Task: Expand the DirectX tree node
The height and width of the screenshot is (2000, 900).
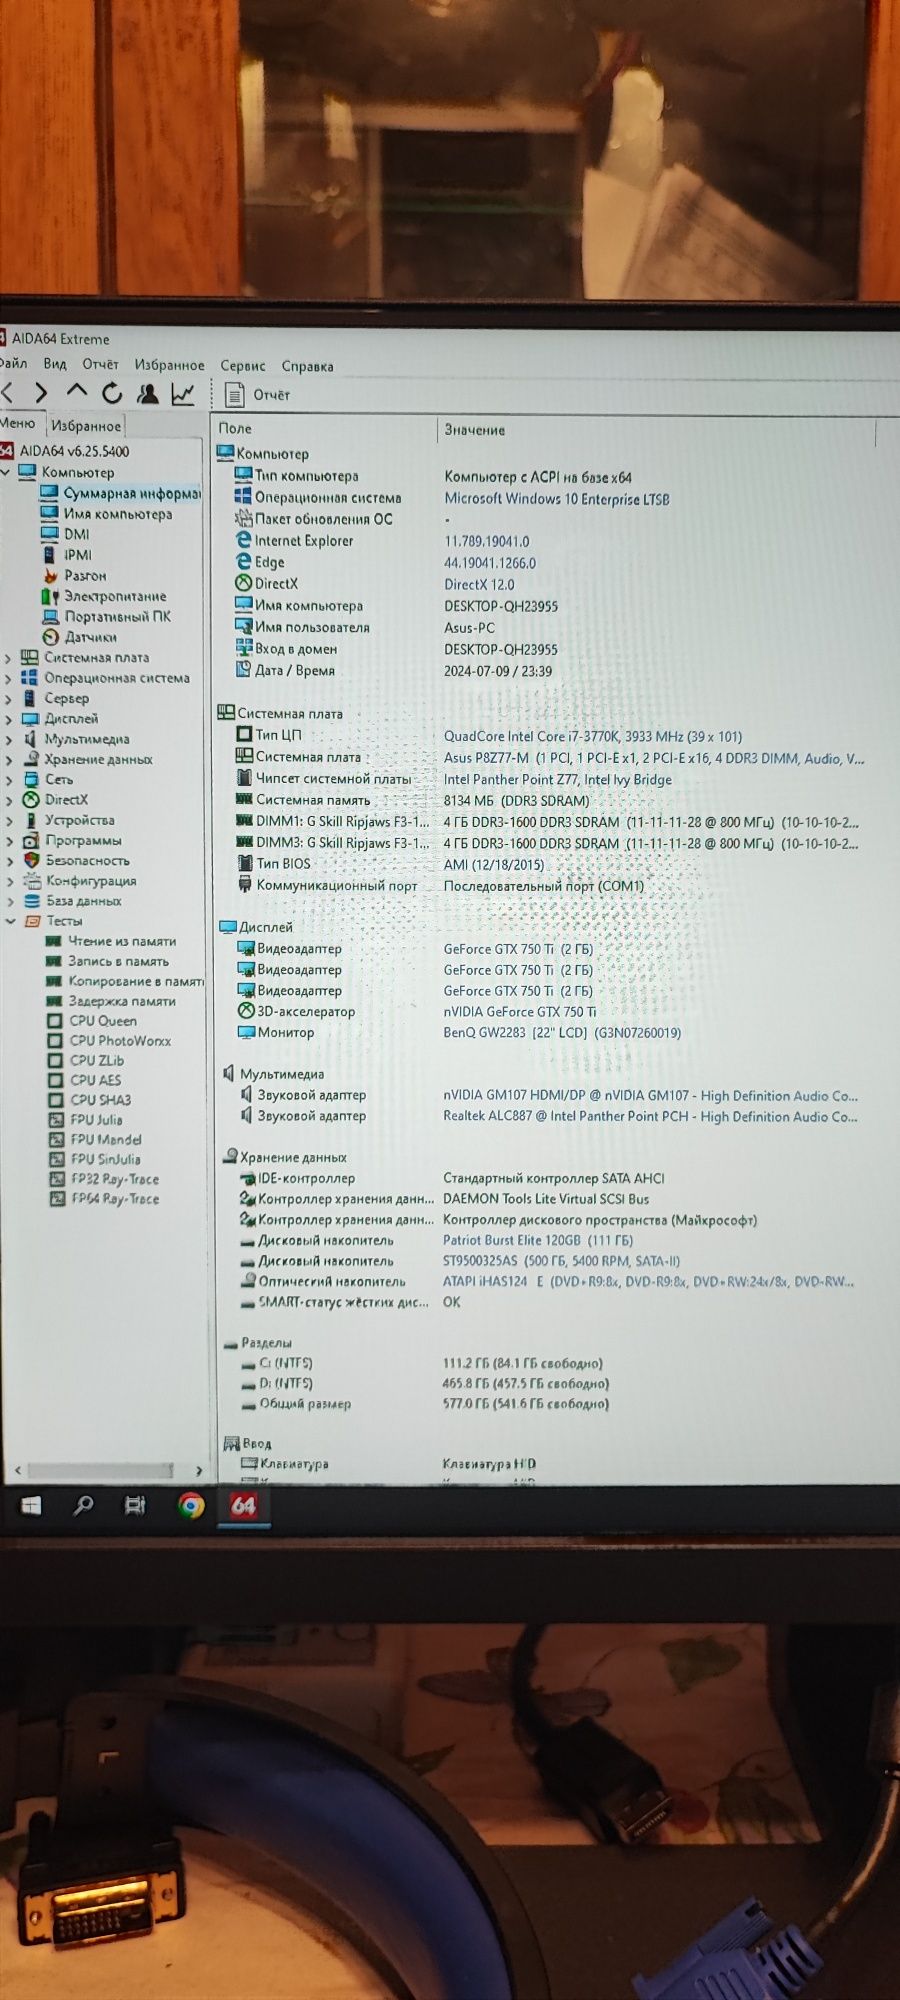Action: pyautogui.click(x=8, y=800)
